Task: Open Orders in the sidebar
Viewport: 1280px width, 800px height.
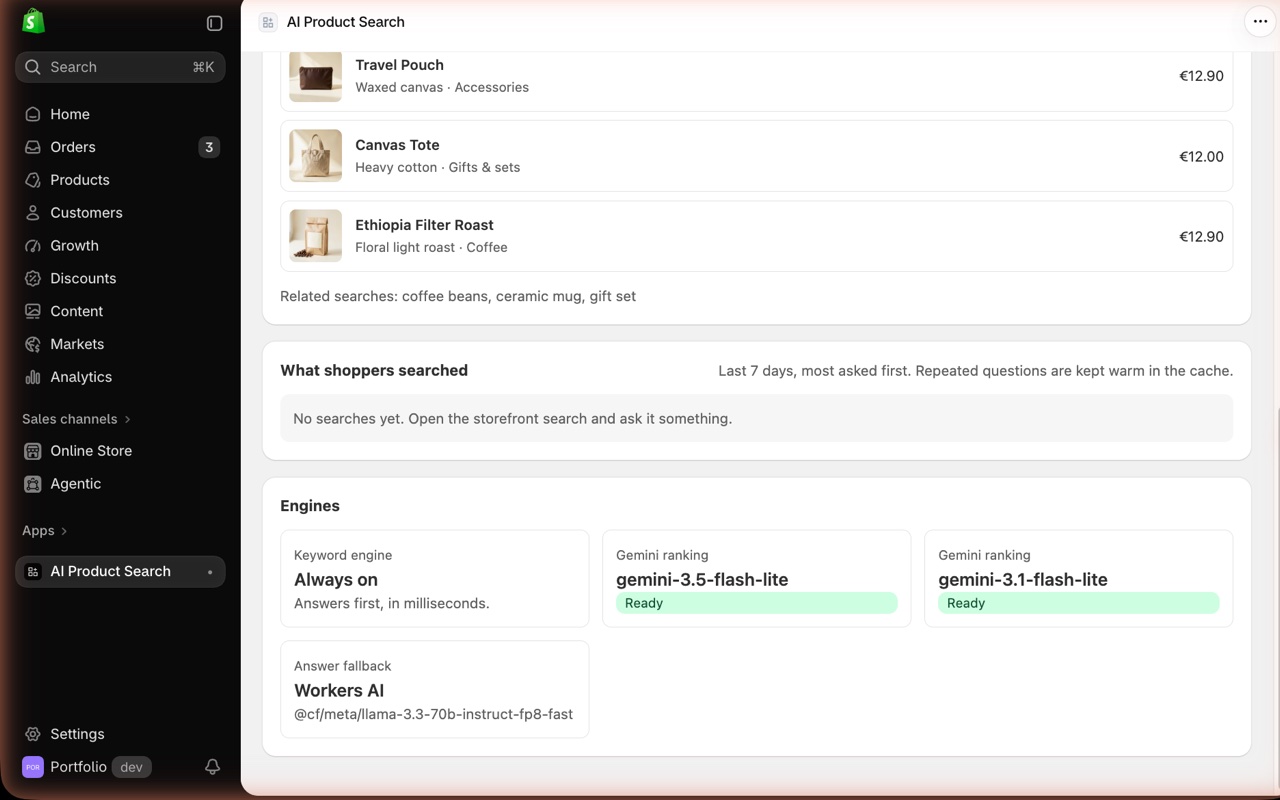Action: [x=120, y=147]
